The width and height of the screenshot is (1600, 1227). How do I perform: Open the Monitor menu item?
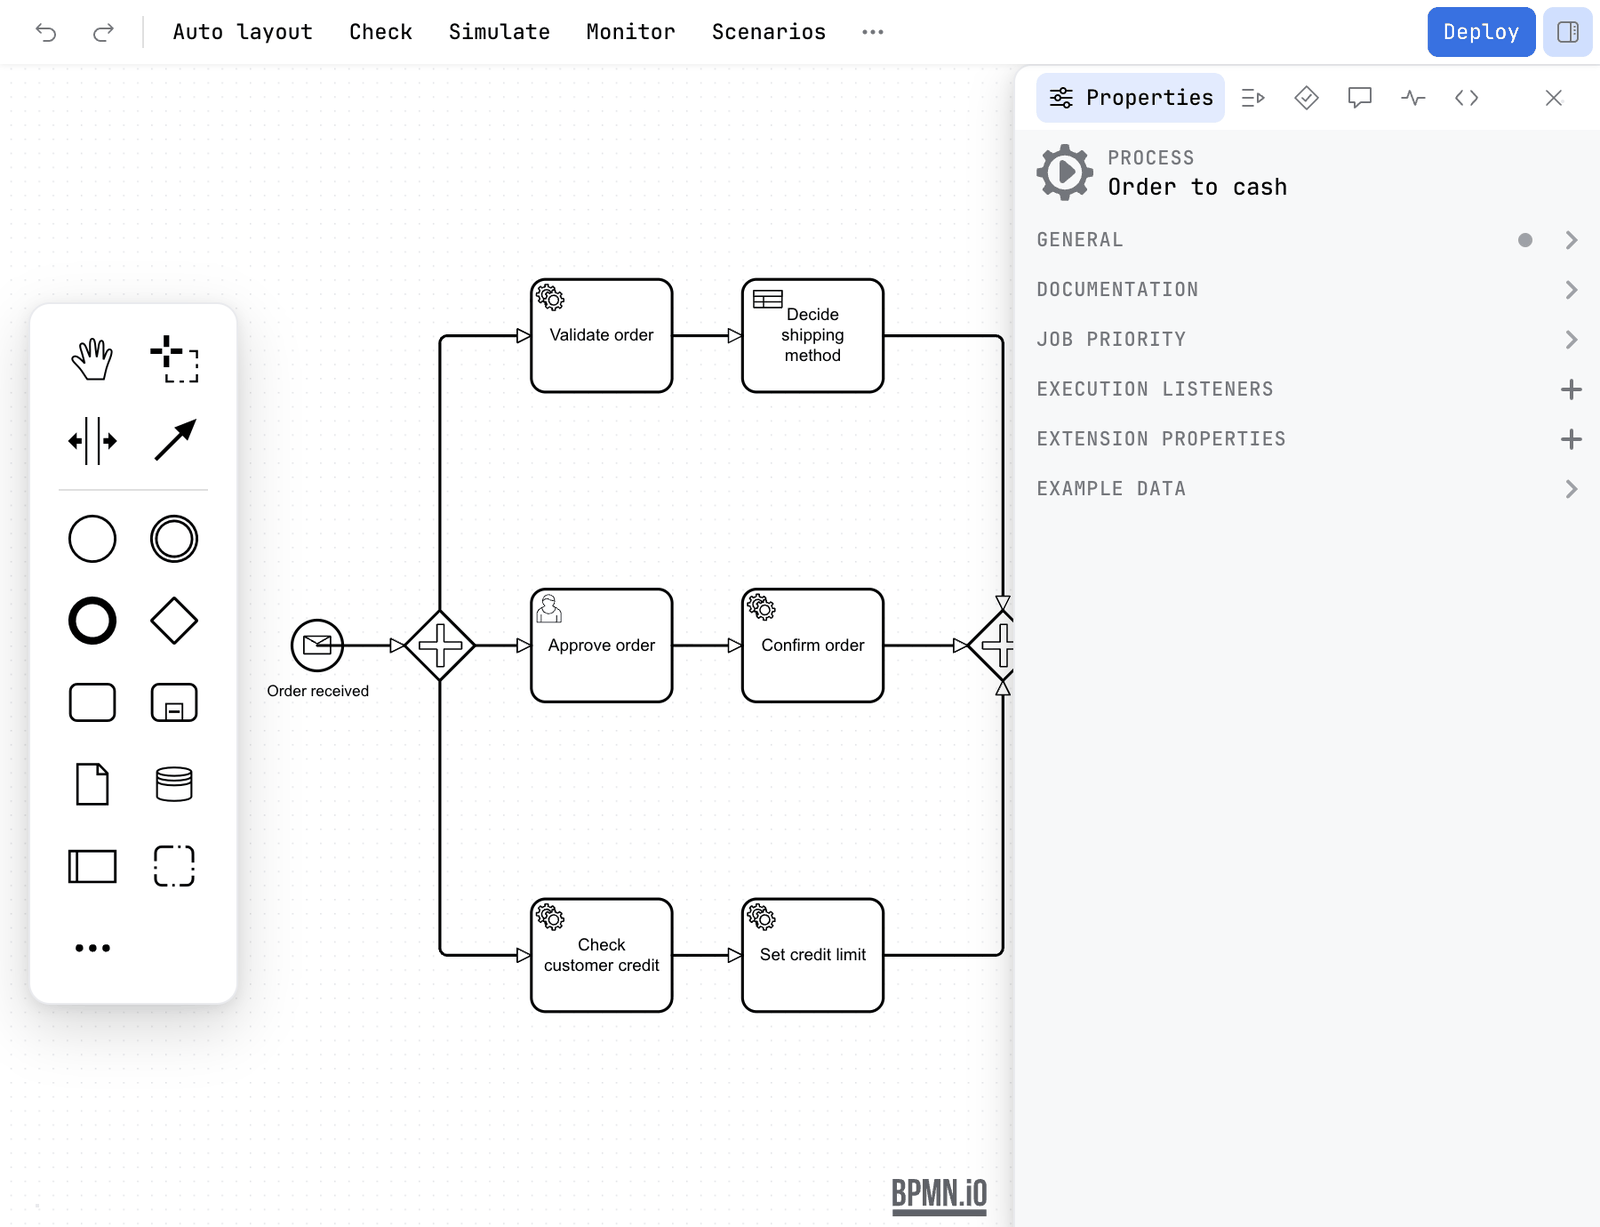coord(631,32)
